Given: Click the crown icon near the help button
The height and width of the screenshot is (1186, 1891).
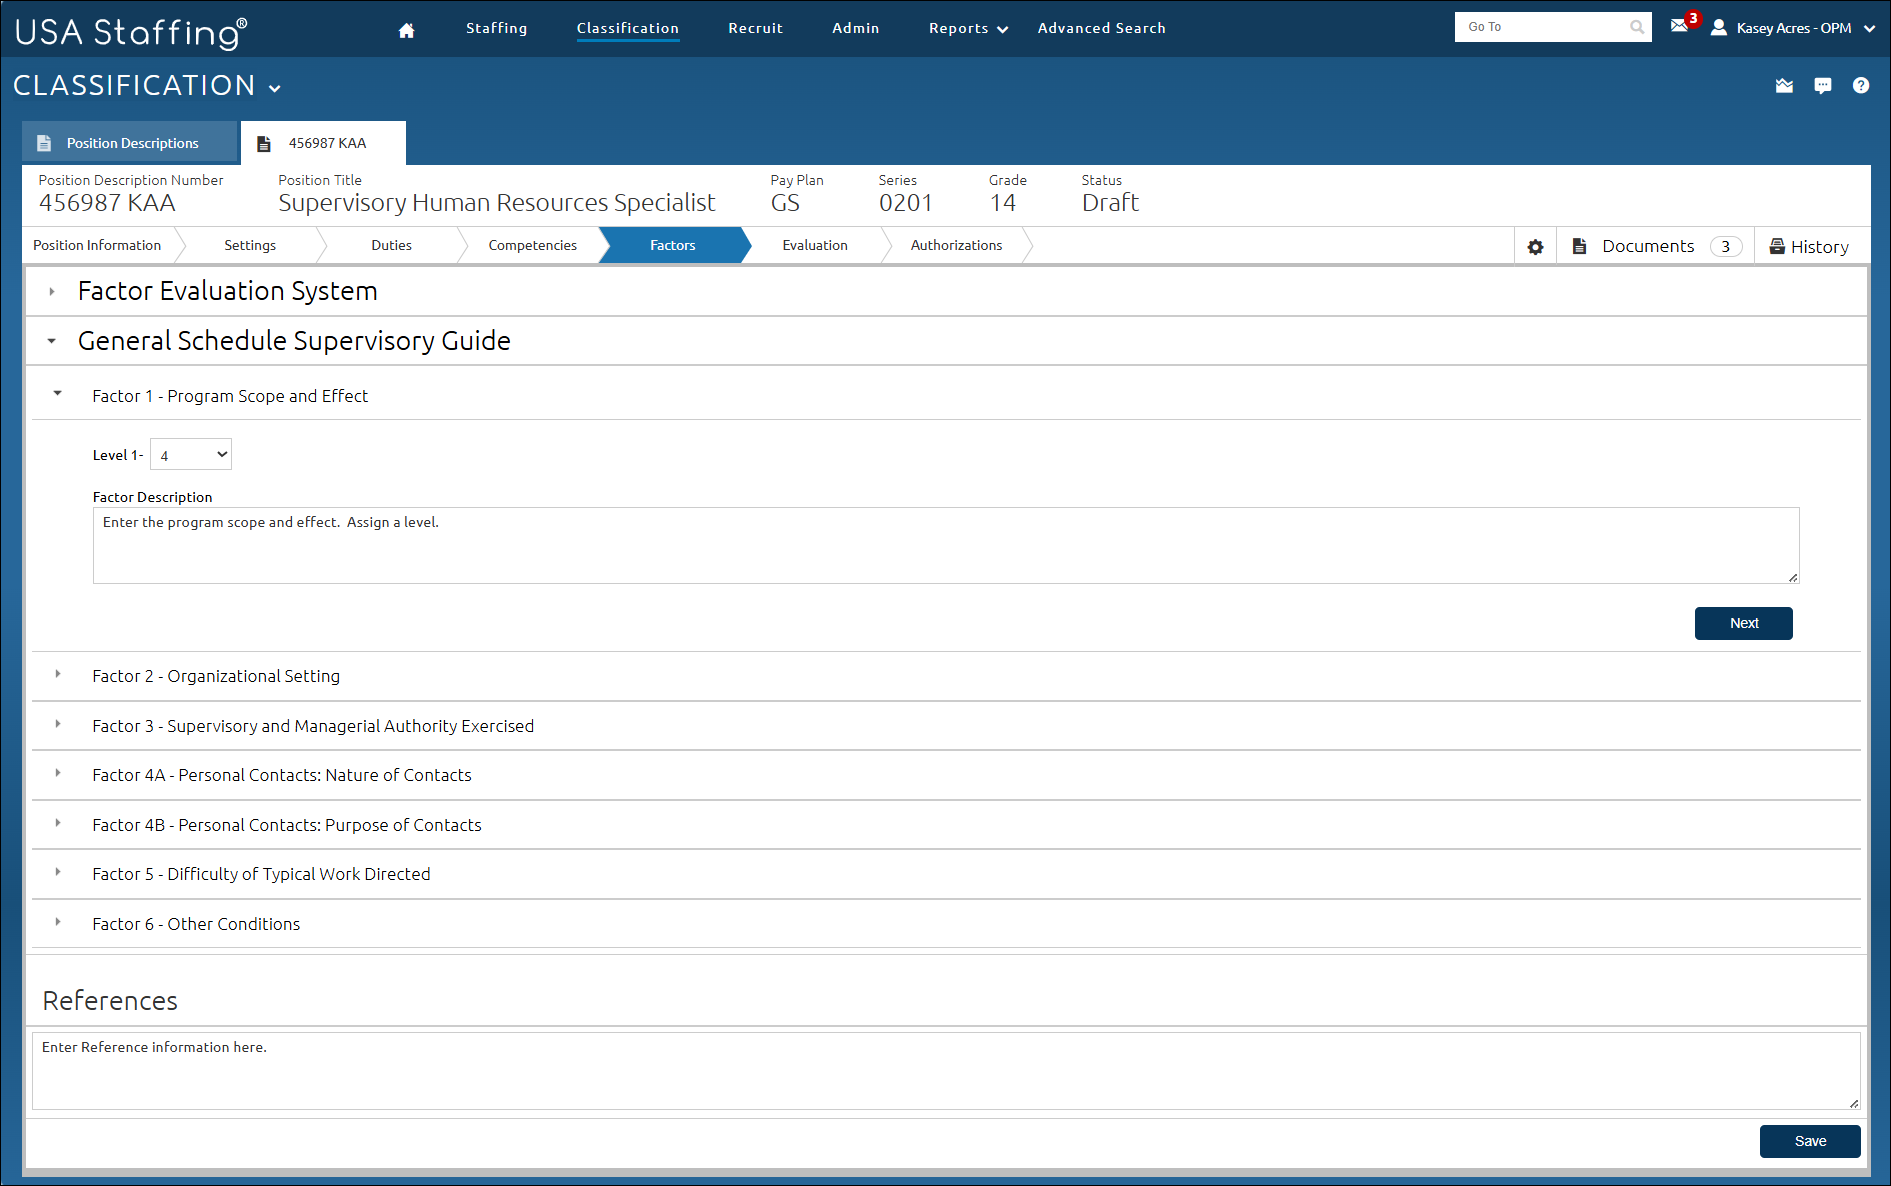Looking at the screenshot, I should tap(1784, 86).
